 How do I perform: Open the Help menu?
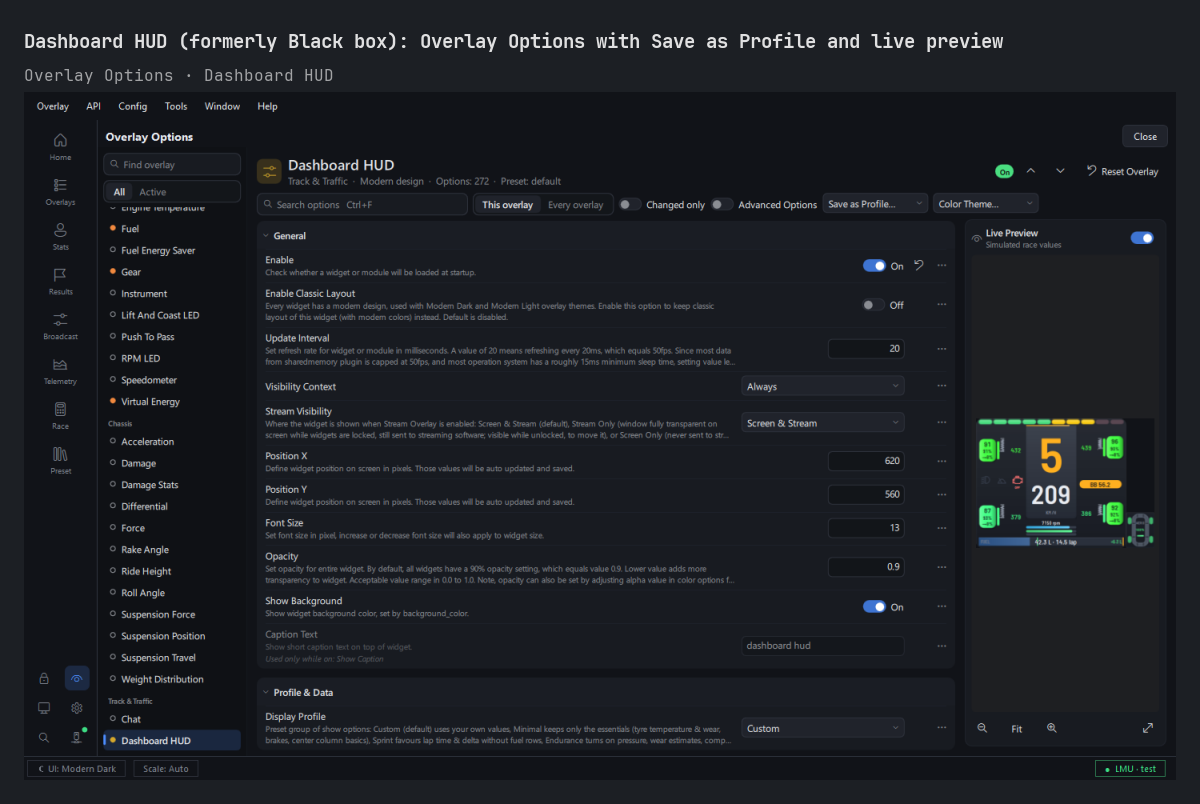[x=267, y=106]
